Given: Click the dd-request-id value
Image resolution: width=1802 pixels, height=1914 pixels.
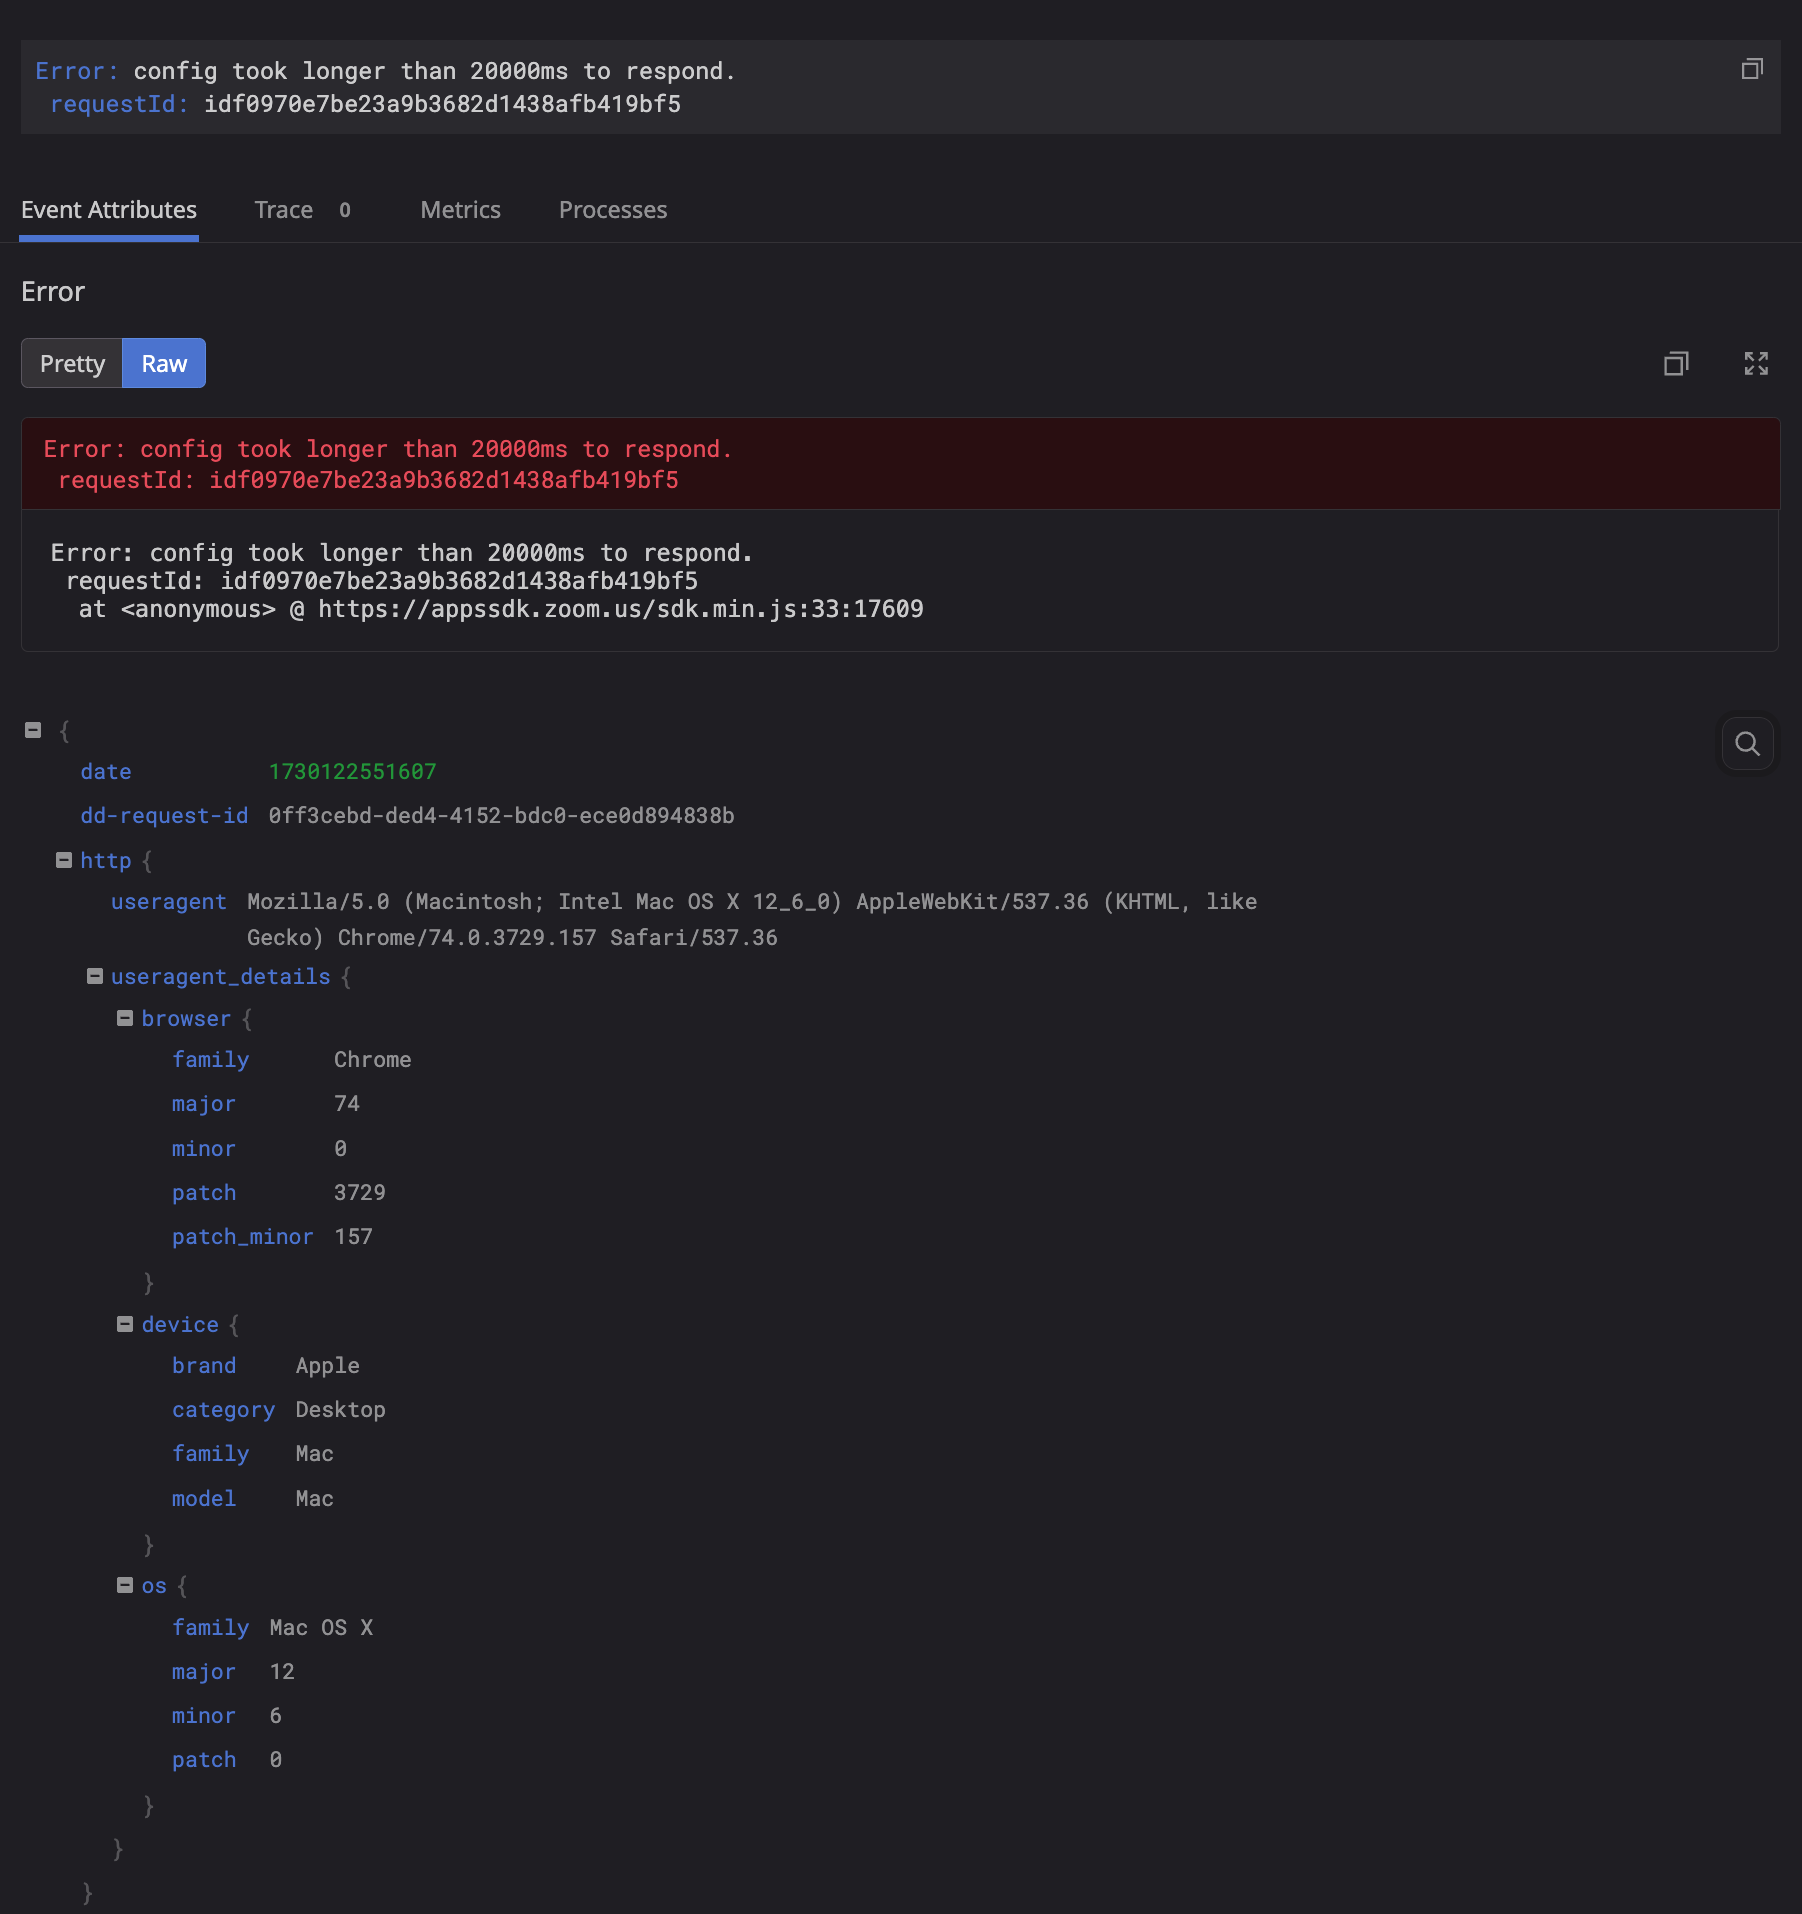Looking at the screenshot, I should [x=501, y=816].
